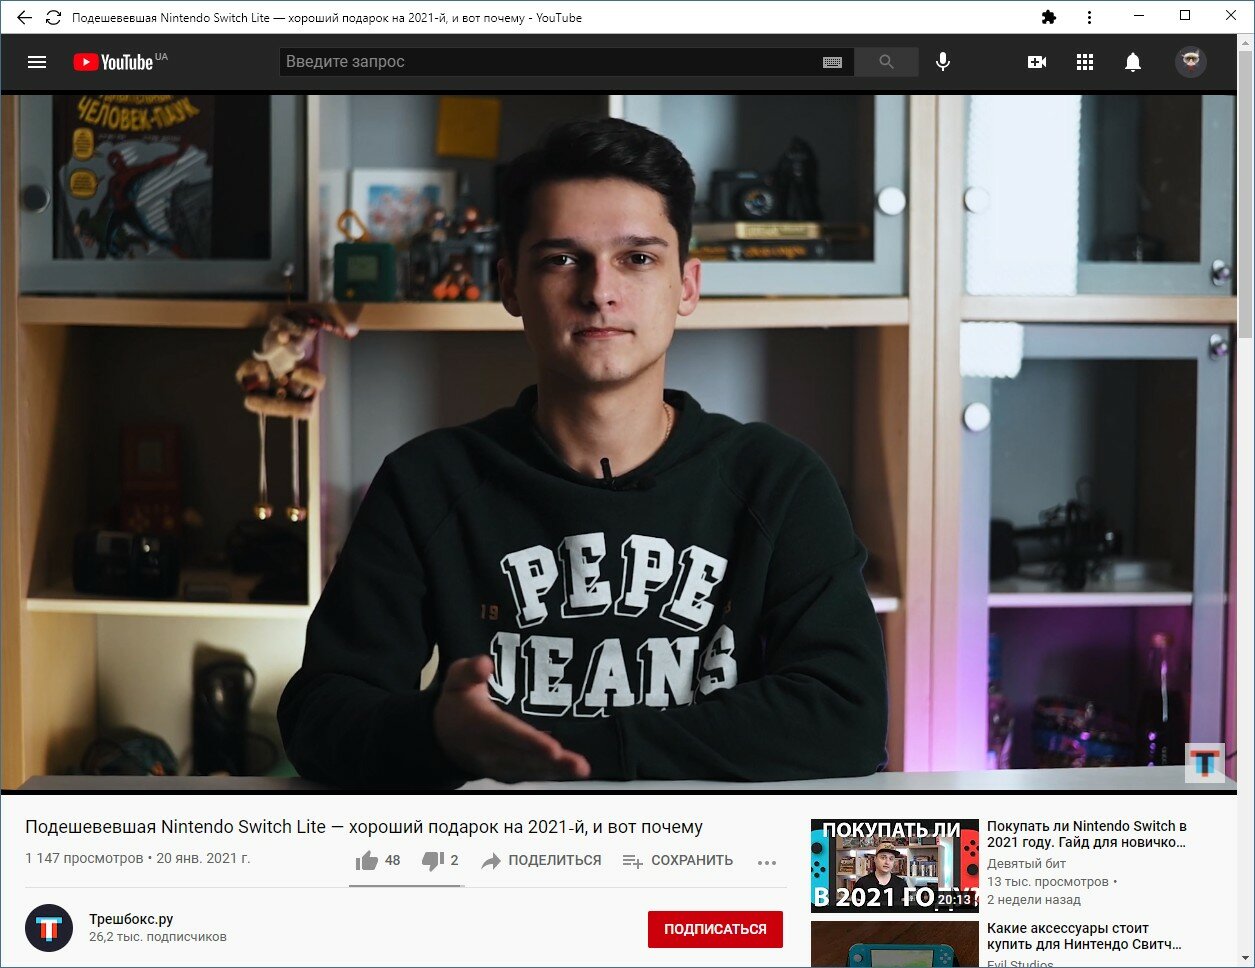Viewport: 1255px width, 968px height.
Task: Open notifications bell
Action: [x=1133, y=62]
